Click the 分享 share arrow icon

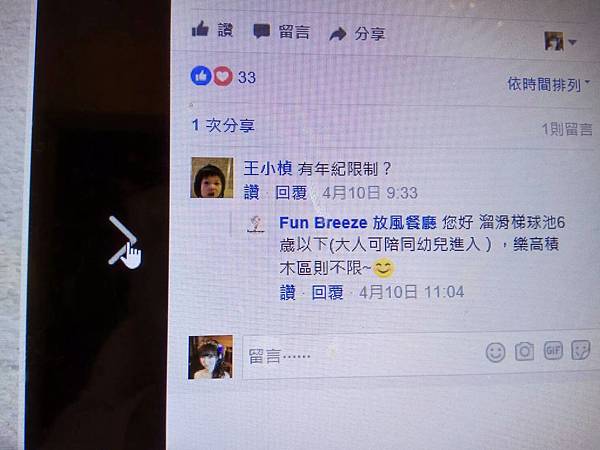pyautogui.click(x=338, y=34)
